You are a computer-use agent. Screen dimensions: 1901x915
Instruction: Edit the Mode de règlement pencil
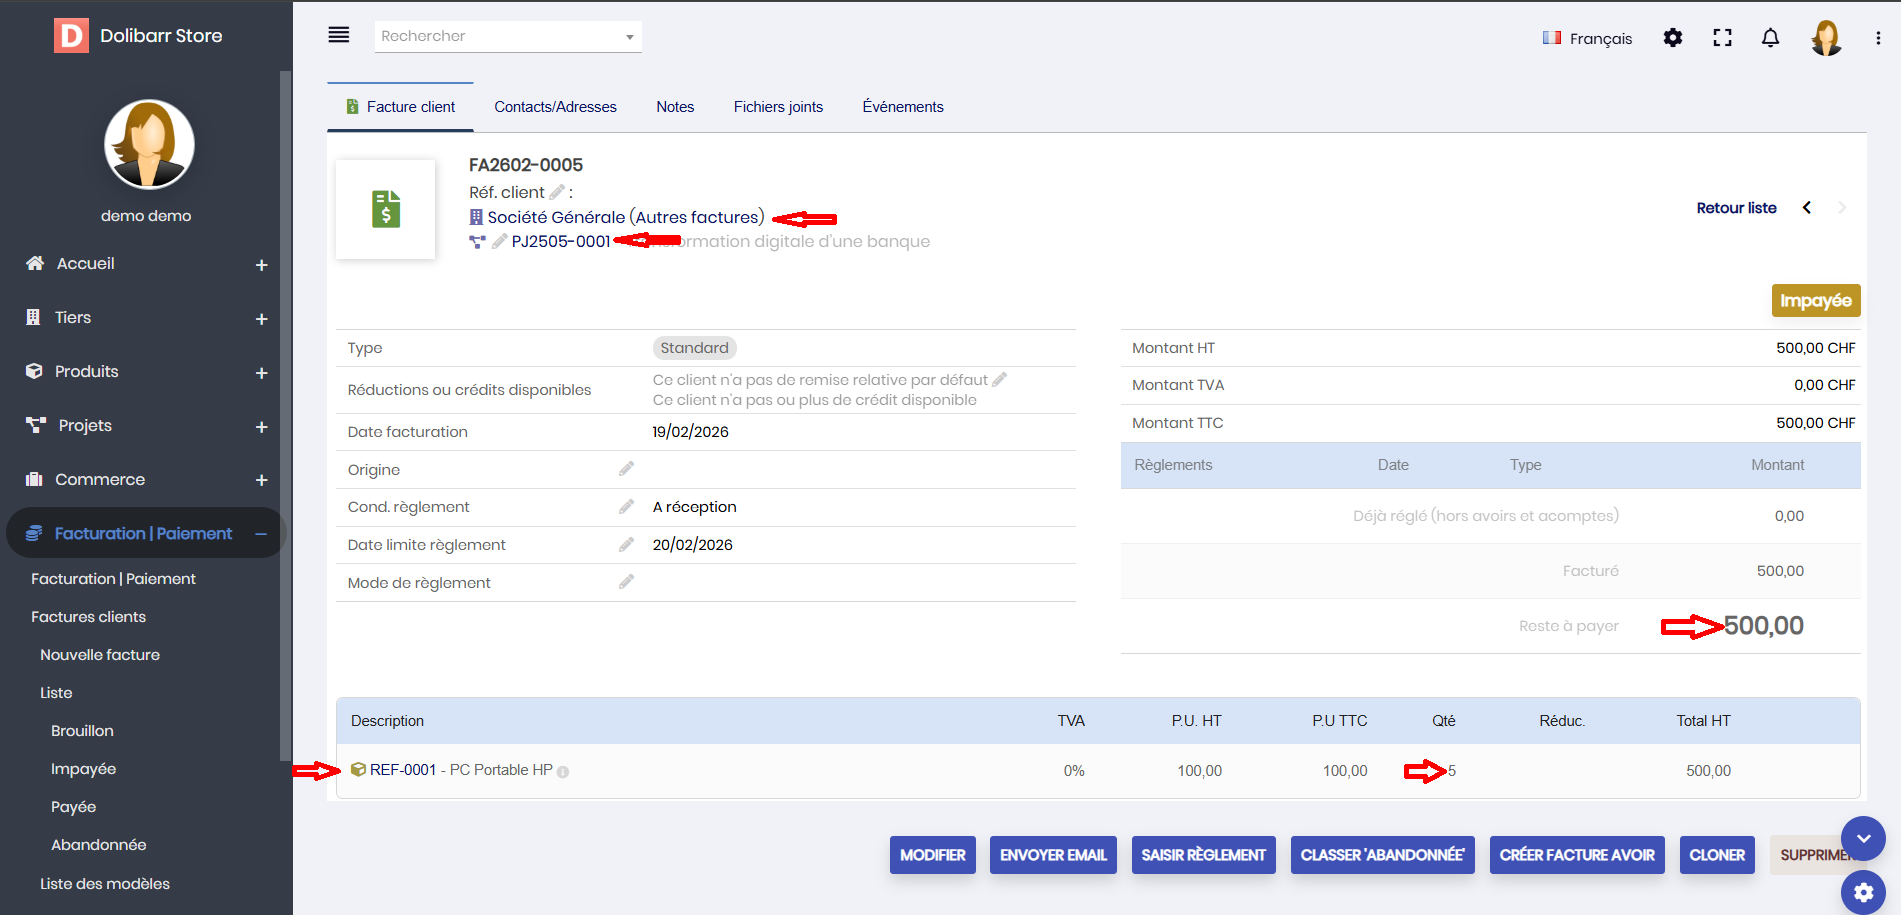pos(626,582)
